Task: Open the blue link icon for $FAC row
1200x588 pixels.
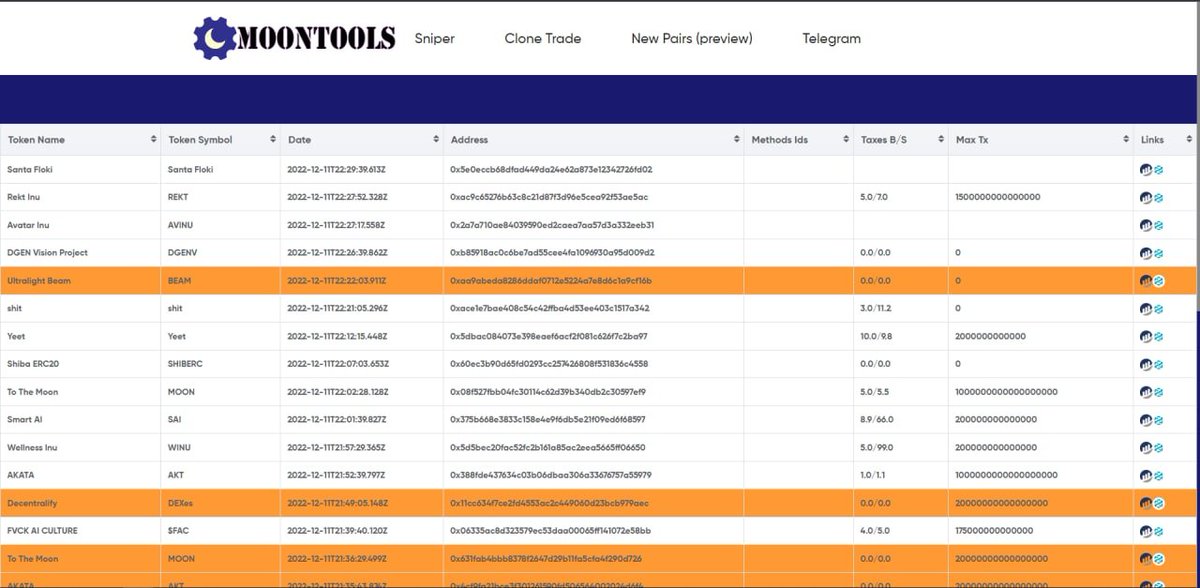Action: tap(1158, 531)
